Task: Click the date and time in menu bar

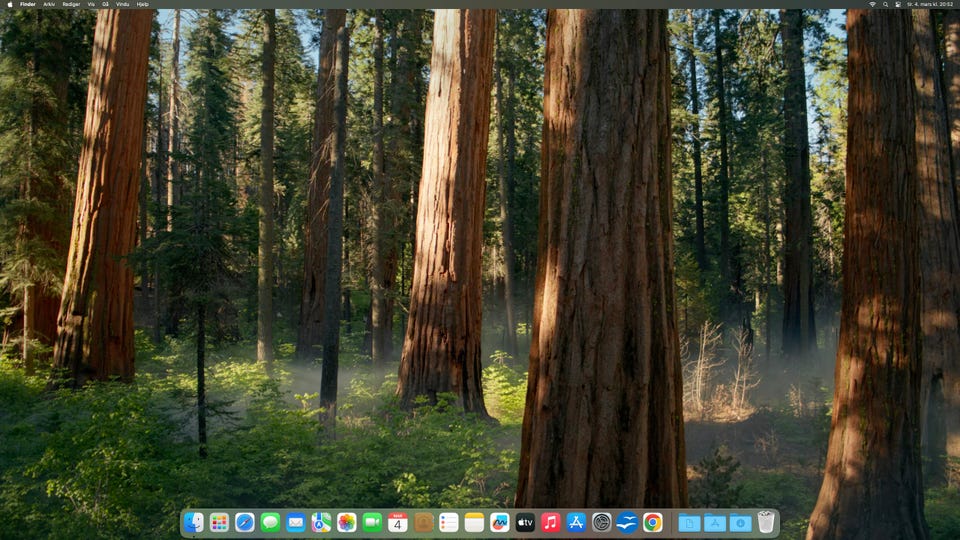Action: point(929,4)
